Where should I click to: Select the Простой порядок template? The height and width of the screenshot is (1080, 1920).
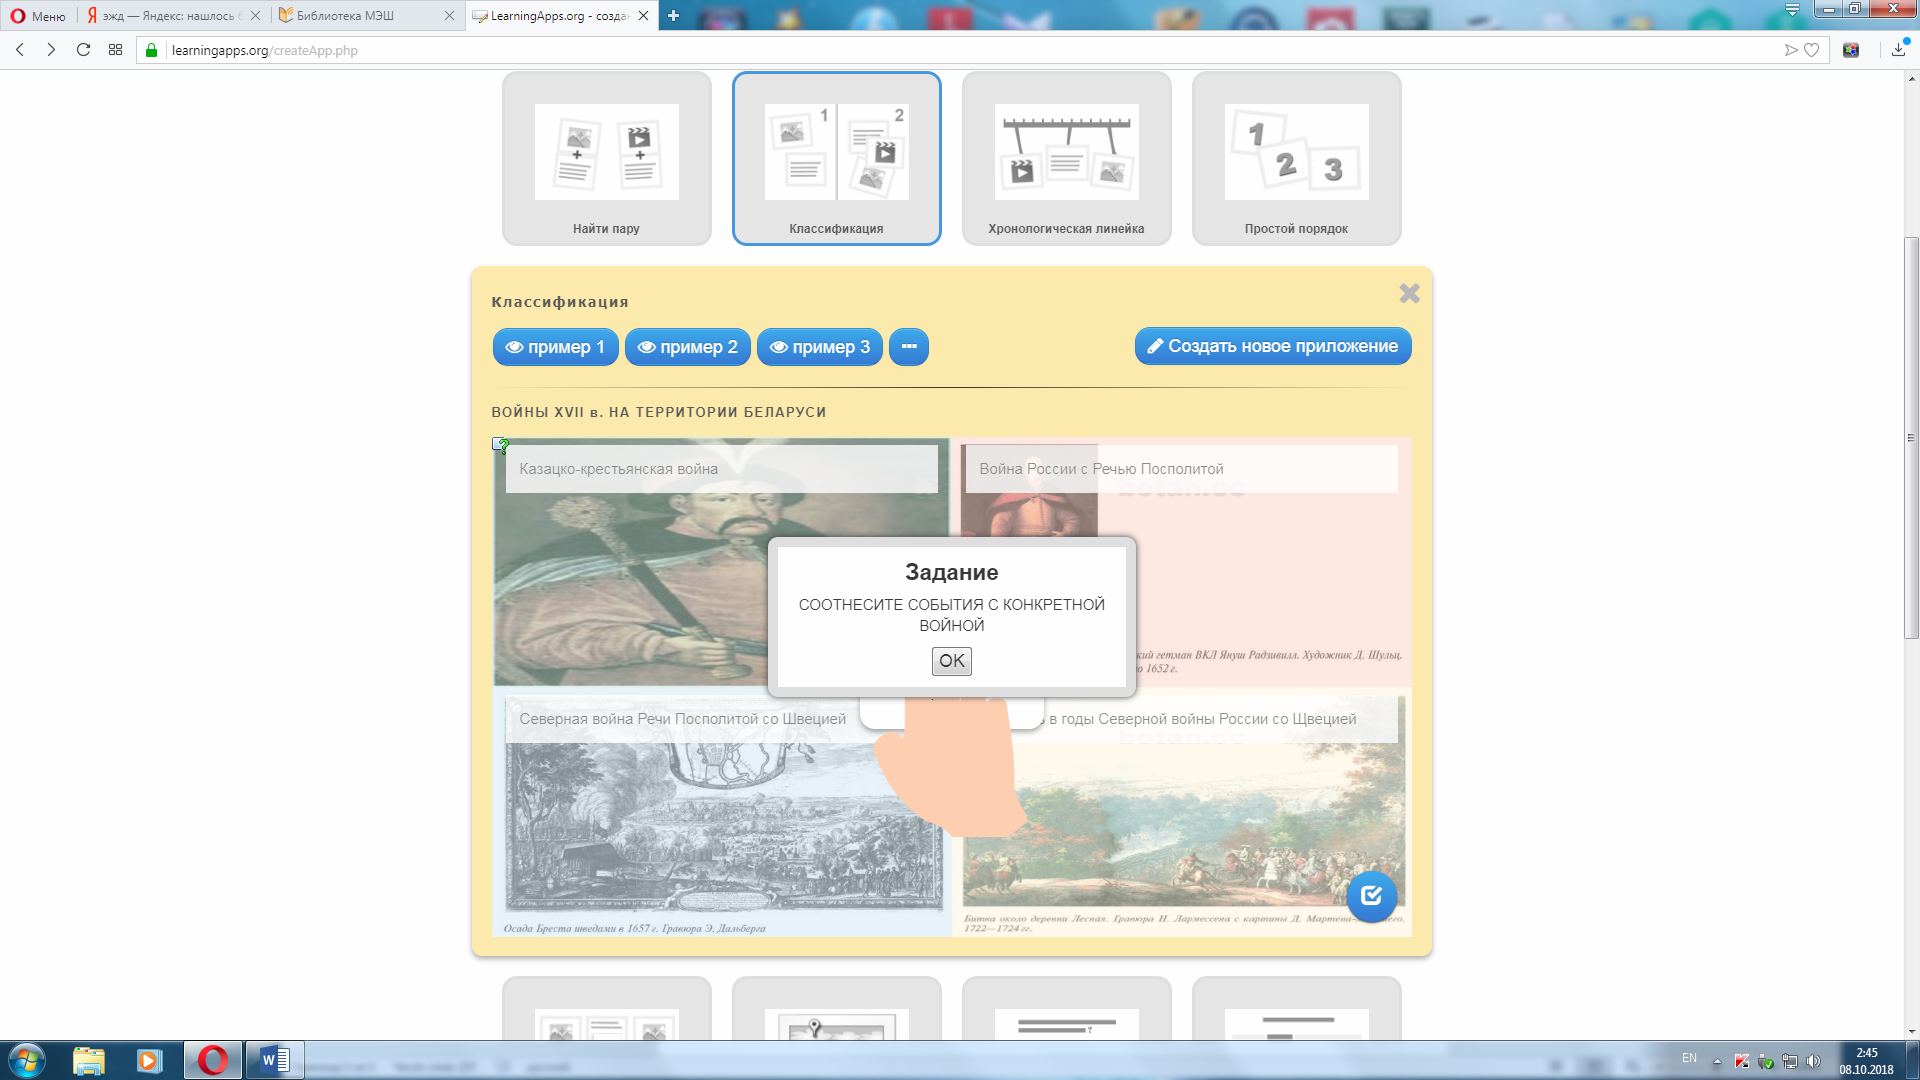point(1296,158)
